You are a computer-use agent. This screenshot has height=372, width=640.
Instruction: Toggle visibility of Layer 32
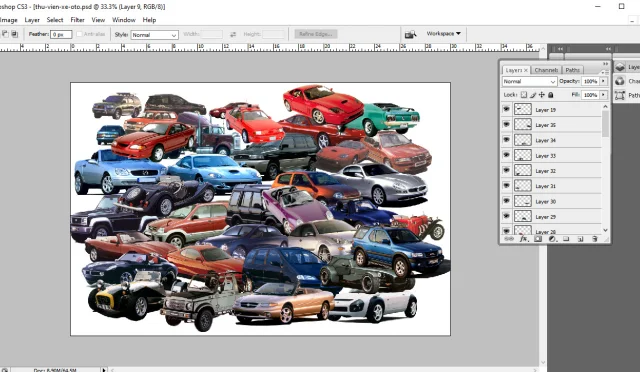coord(506,170)
